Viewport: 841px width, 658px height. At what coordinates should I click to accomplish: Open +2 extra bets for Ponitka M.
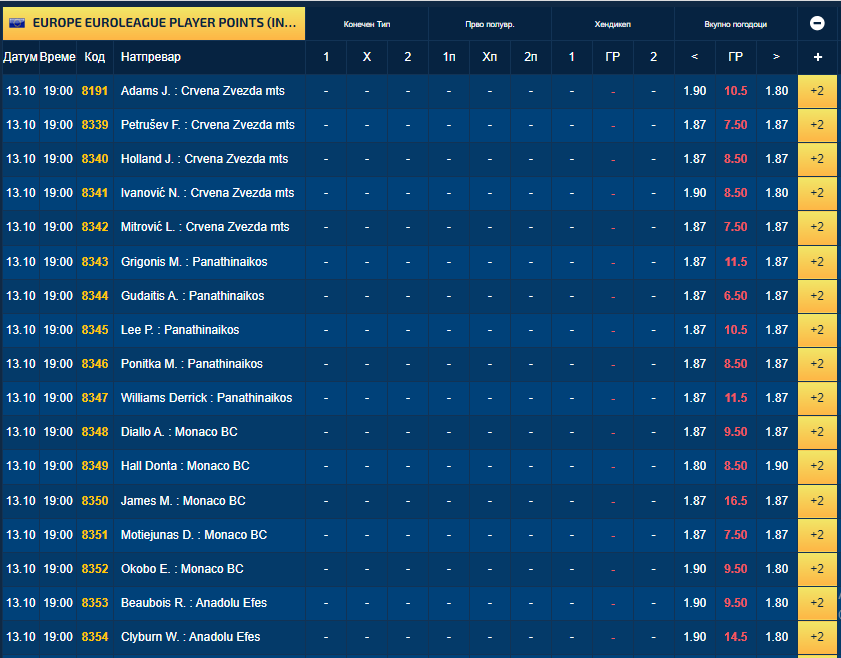817,364
